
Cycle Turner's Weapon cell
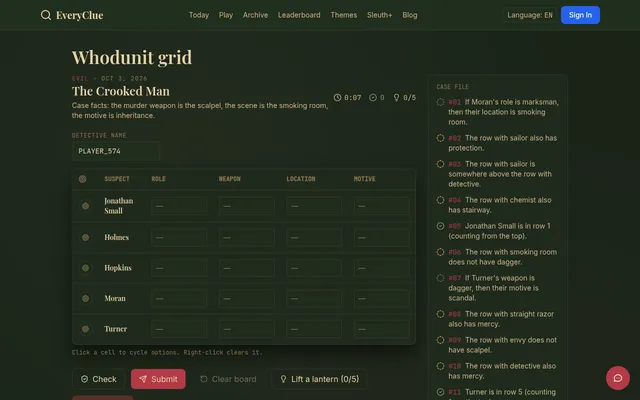[247, 329]
